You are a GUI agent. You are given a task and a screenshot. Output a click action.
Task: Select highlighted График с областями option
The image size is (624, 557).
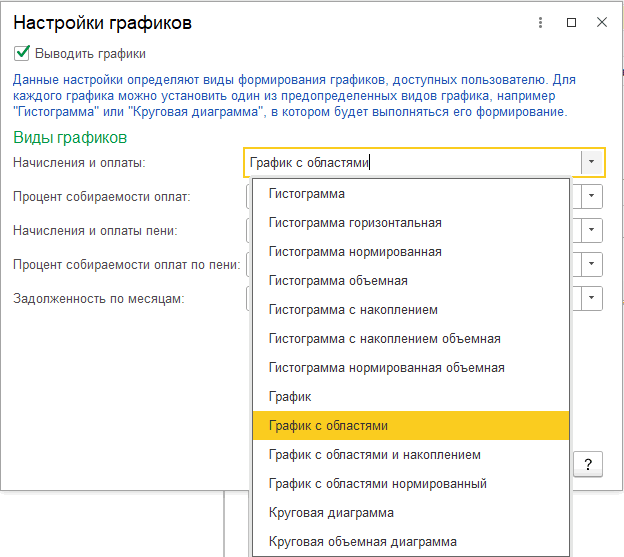411,426
